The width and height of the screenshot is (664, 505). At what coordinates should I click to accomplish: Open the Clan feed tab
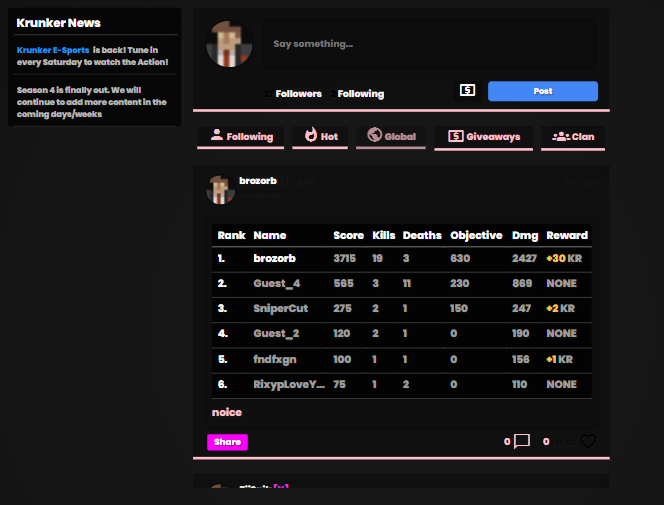pyautogui.click(x=573, y=136)
